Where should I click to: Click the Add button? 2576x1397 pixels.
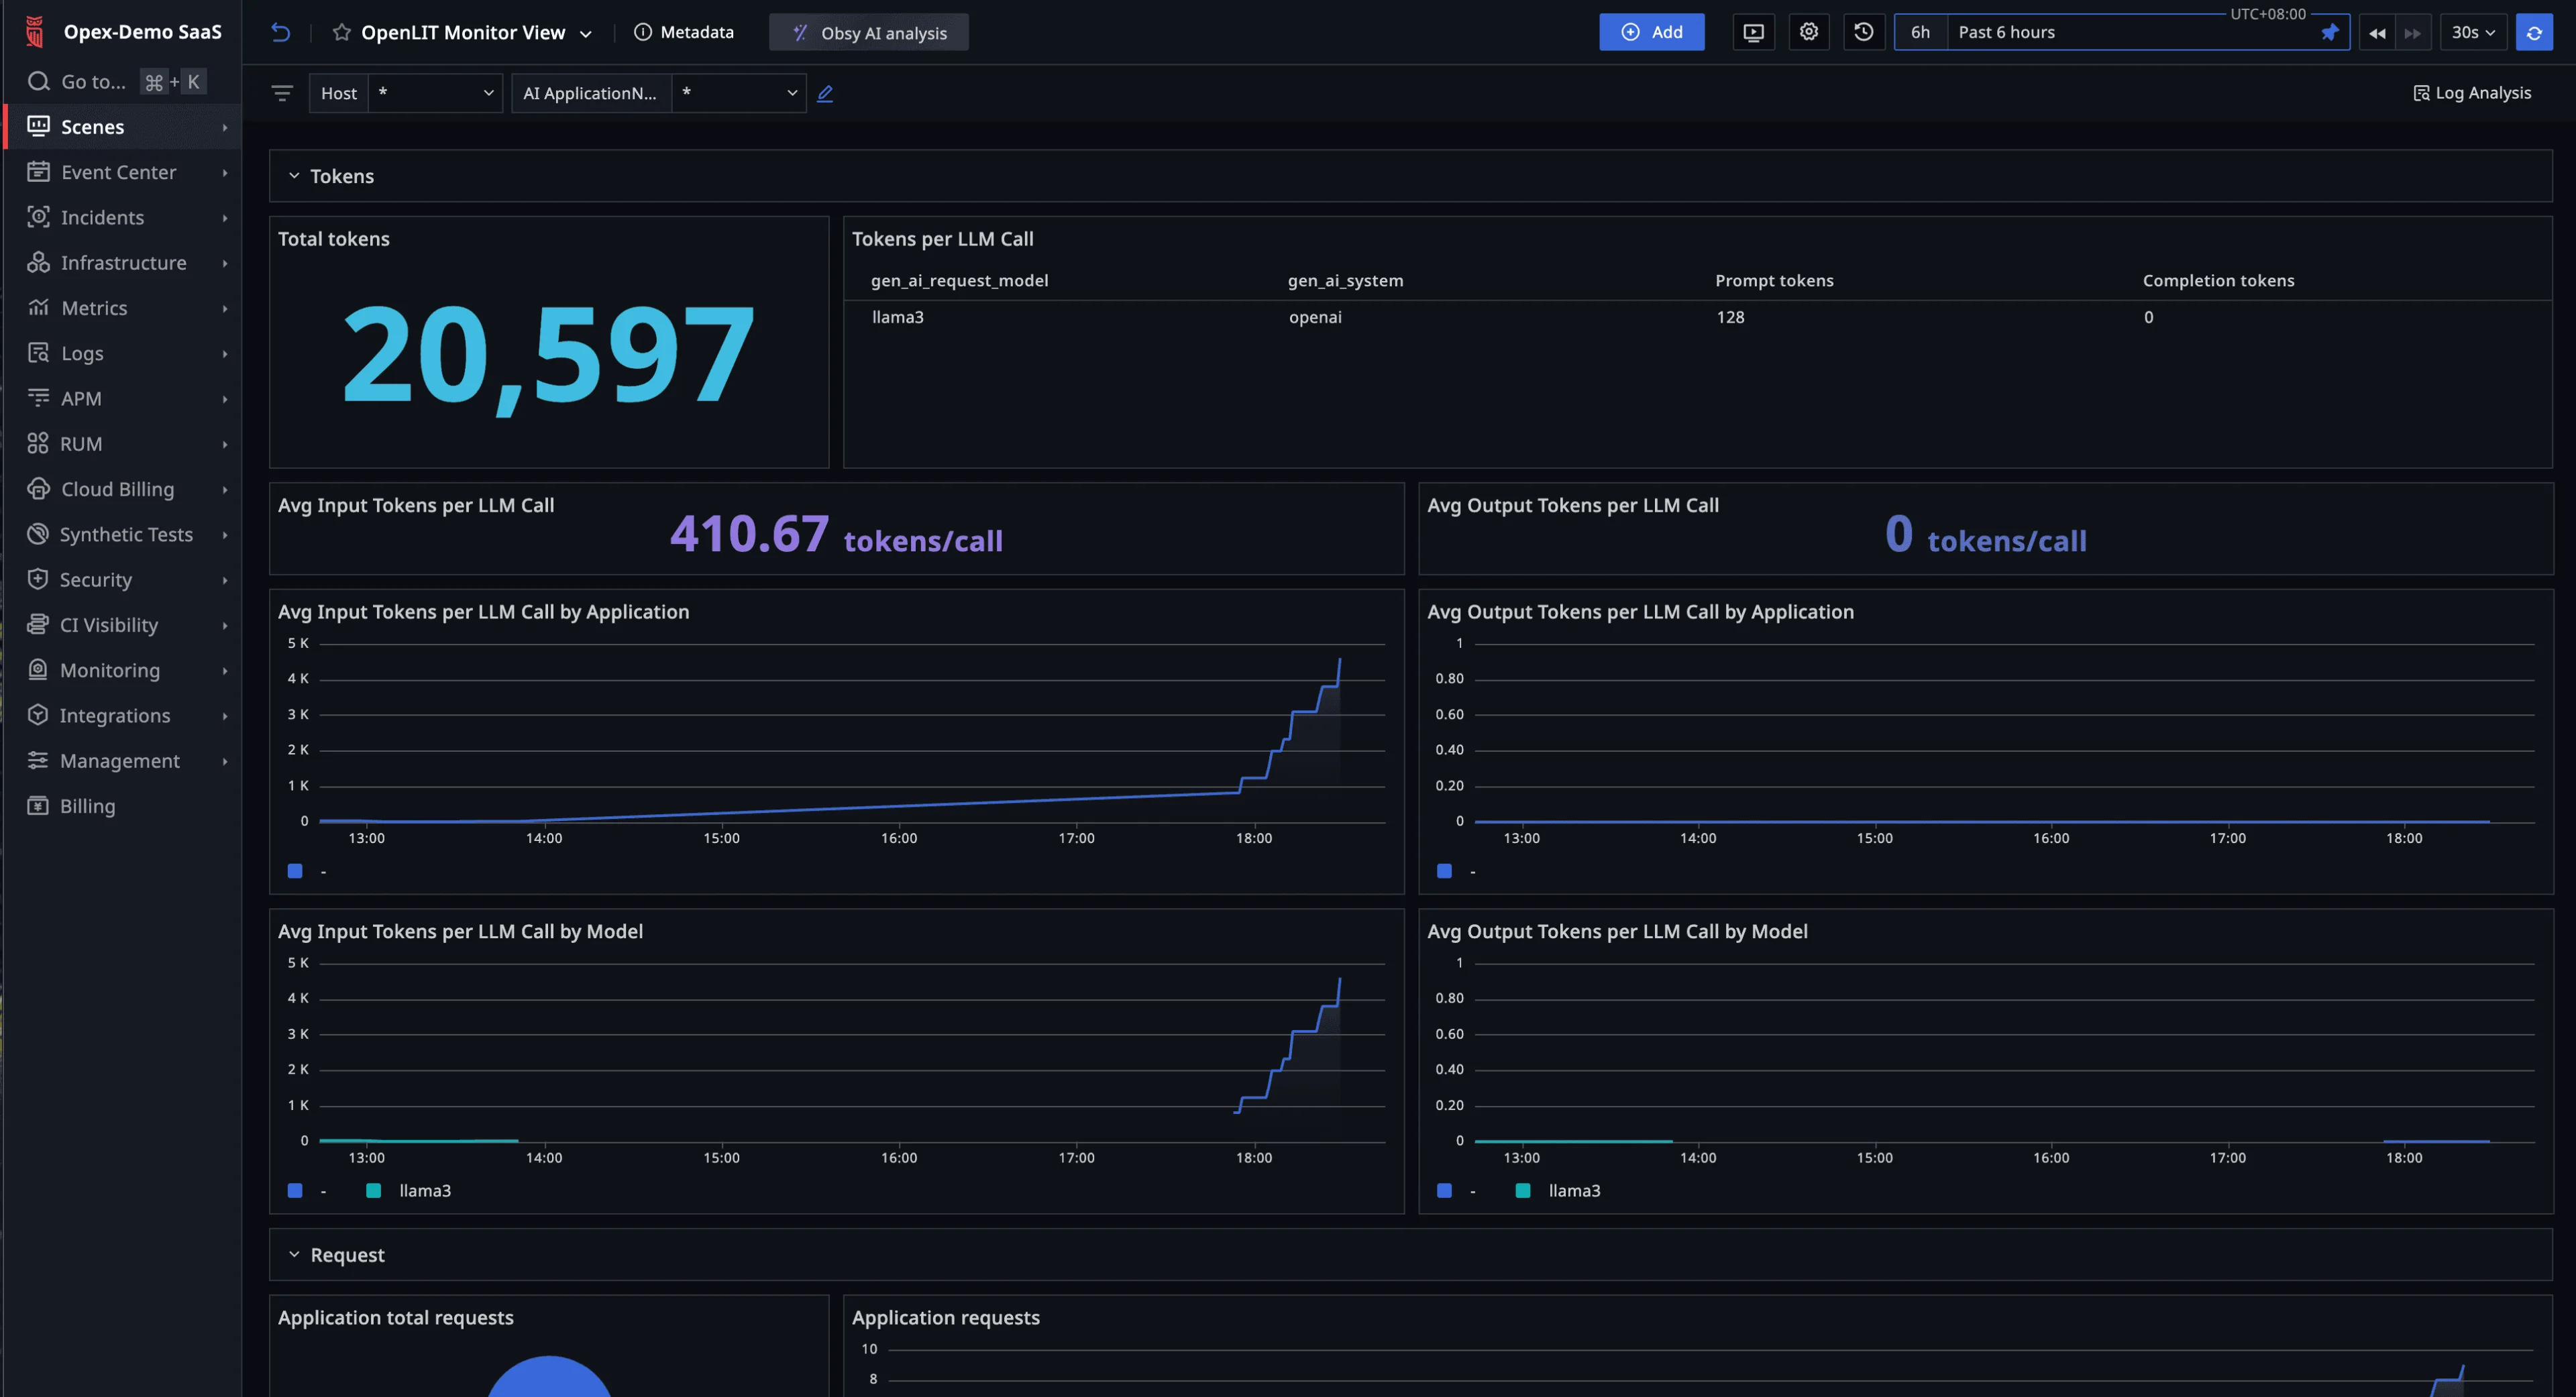click(1651, 32)
